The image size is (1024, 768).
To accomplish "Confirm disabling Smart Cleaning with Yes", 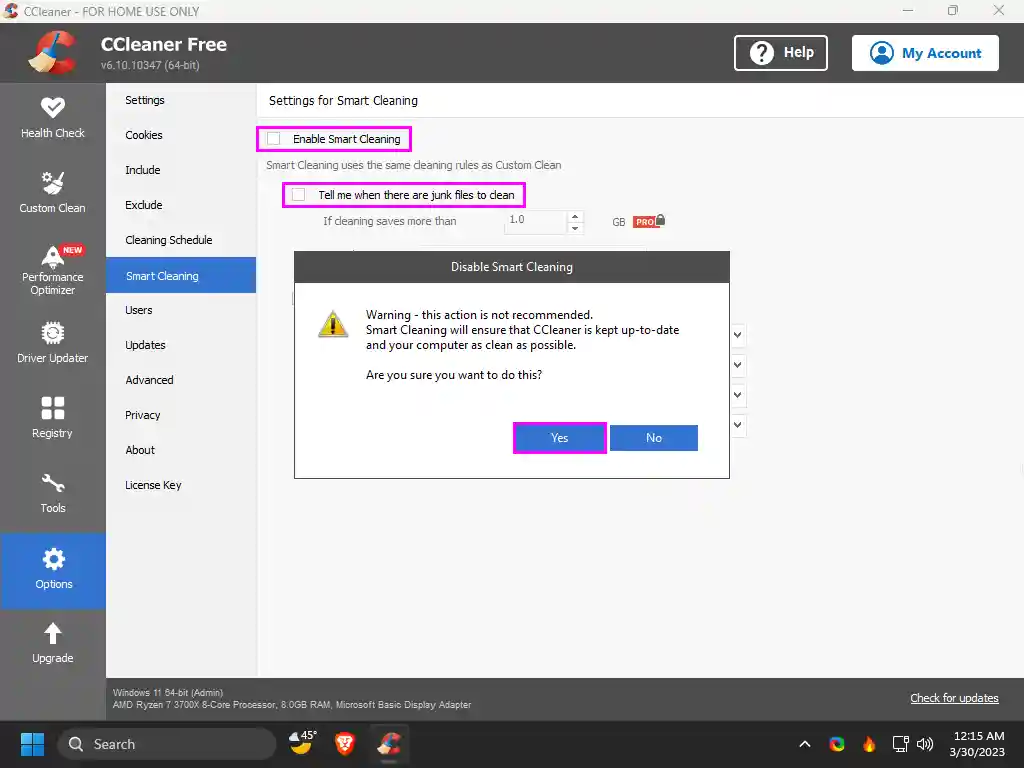I will (x=559, y=437).
